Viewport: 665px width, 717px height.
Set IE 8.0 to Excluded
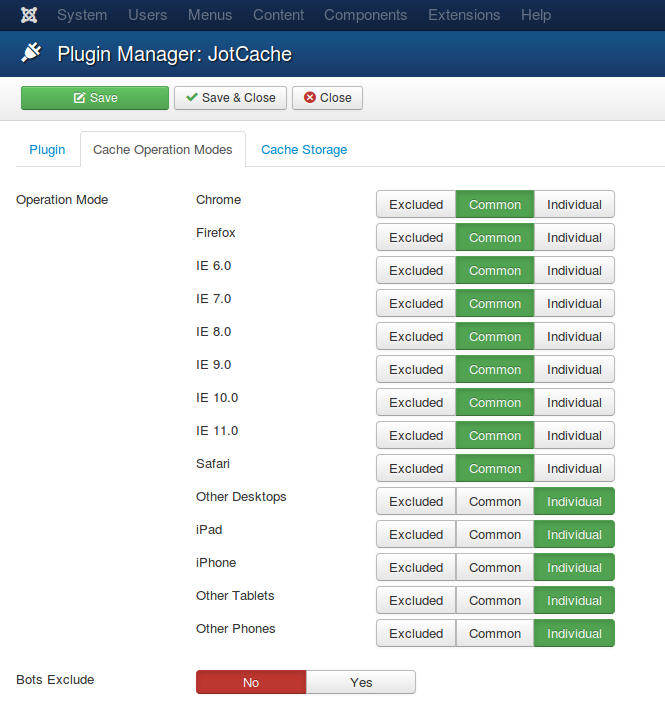pos(416,336)
